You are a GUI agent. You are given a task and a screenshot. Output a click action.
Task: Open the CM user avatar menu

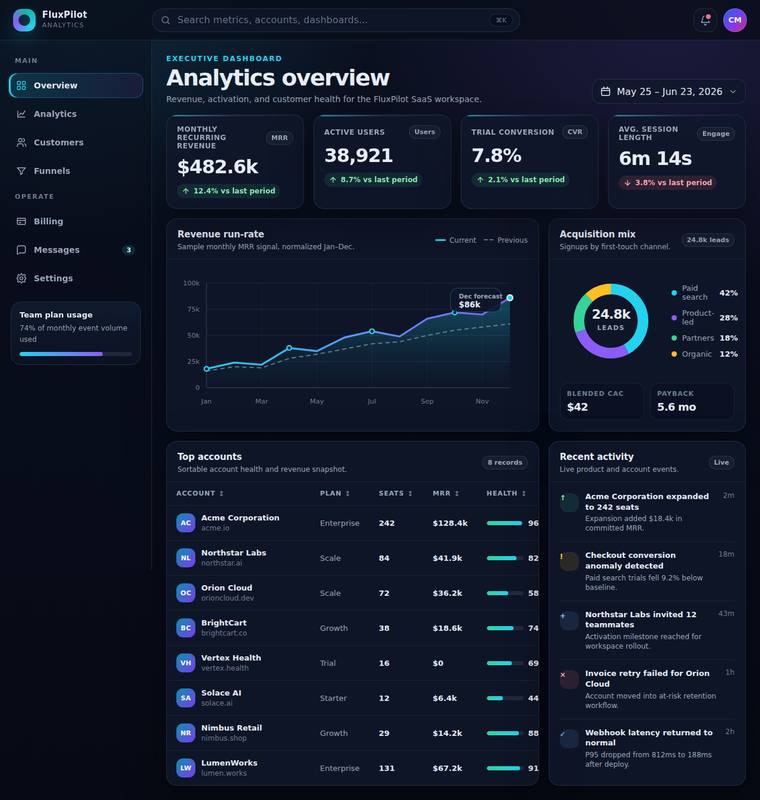(x=735, y=20)
